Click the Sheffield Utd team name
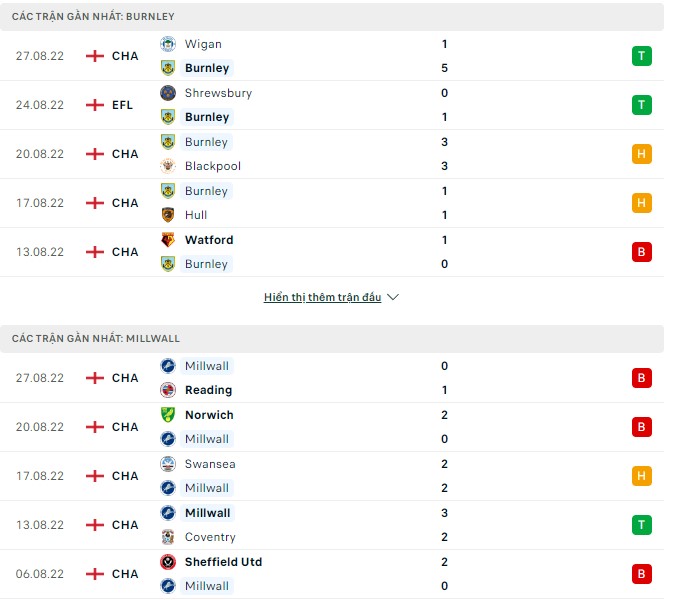 coord(223,562)
